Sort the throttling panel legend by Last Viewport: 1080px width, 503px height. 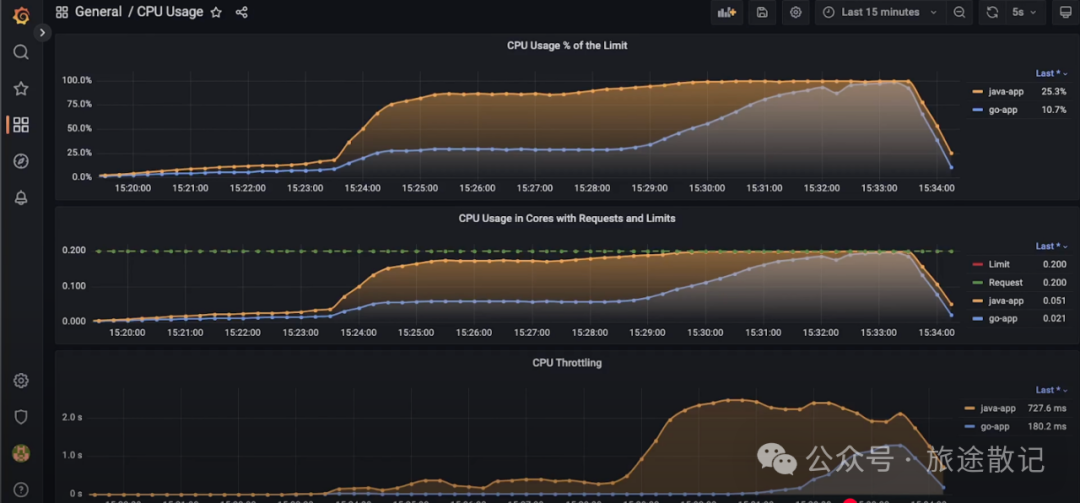[x=1052, y=390]
